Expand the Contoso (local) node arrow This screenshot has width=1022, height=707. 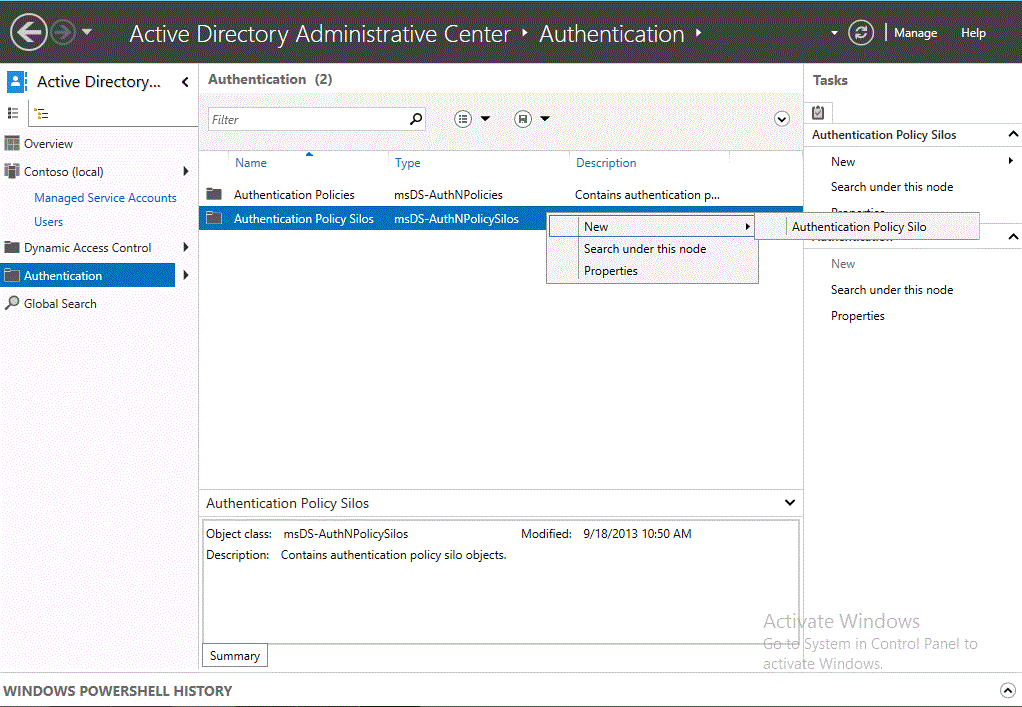pos(186,171)
